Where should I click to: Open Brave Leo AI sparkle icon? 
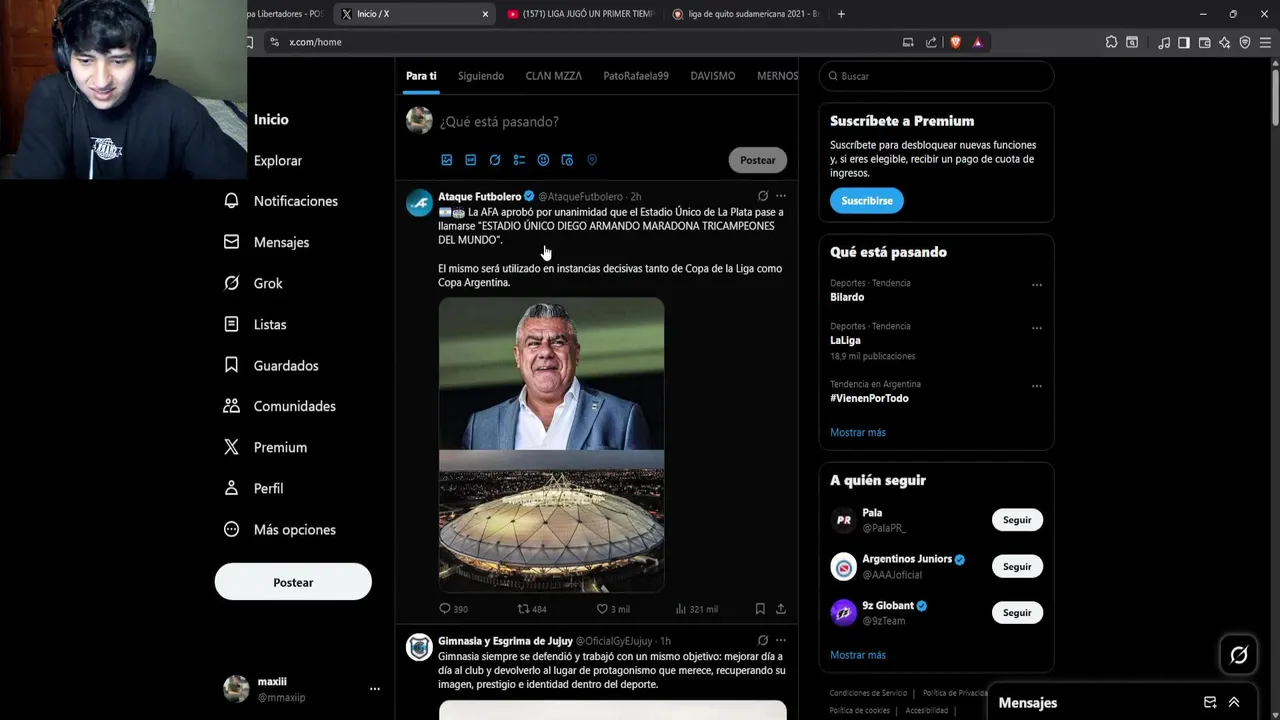(x=1224, y=42)
